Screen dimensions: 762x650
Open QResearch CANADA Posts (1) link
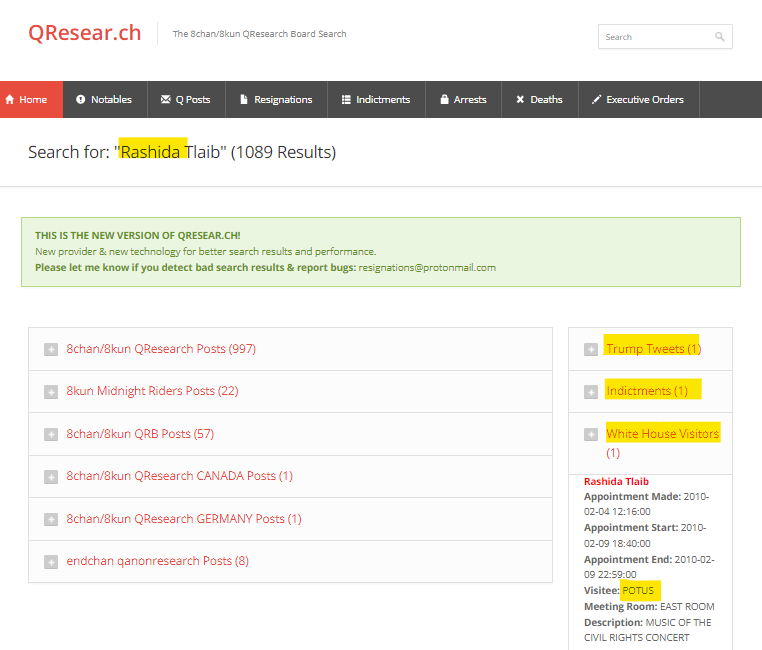pos(180,476)
